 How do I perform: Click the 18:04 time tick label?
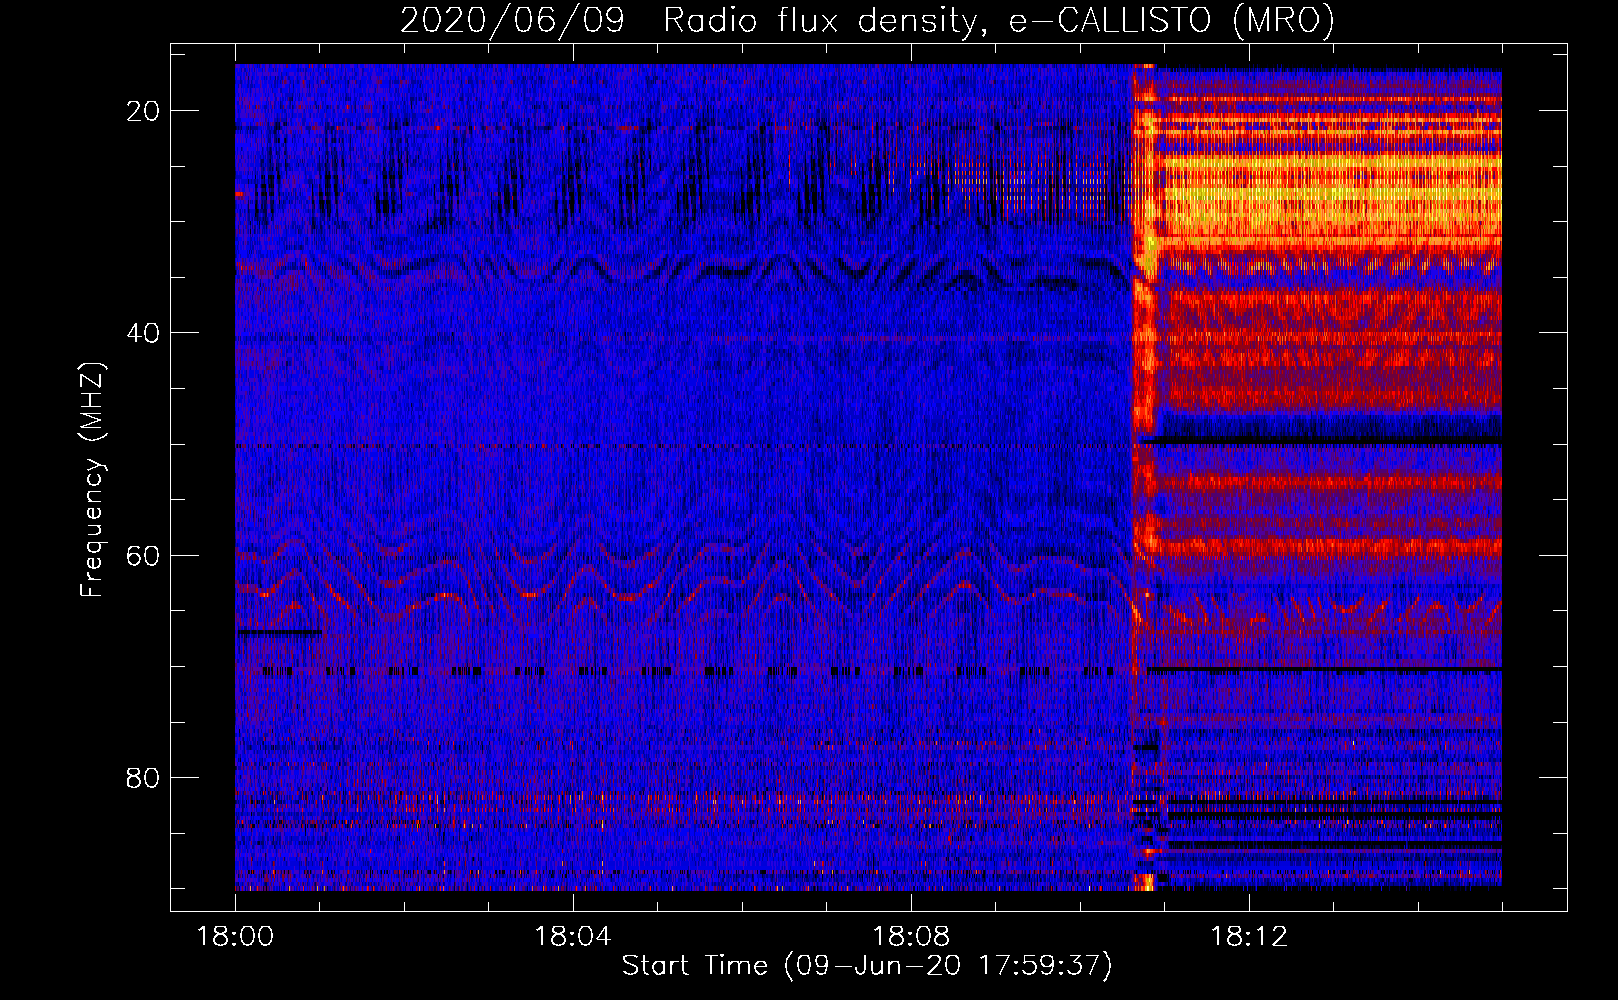573,937
